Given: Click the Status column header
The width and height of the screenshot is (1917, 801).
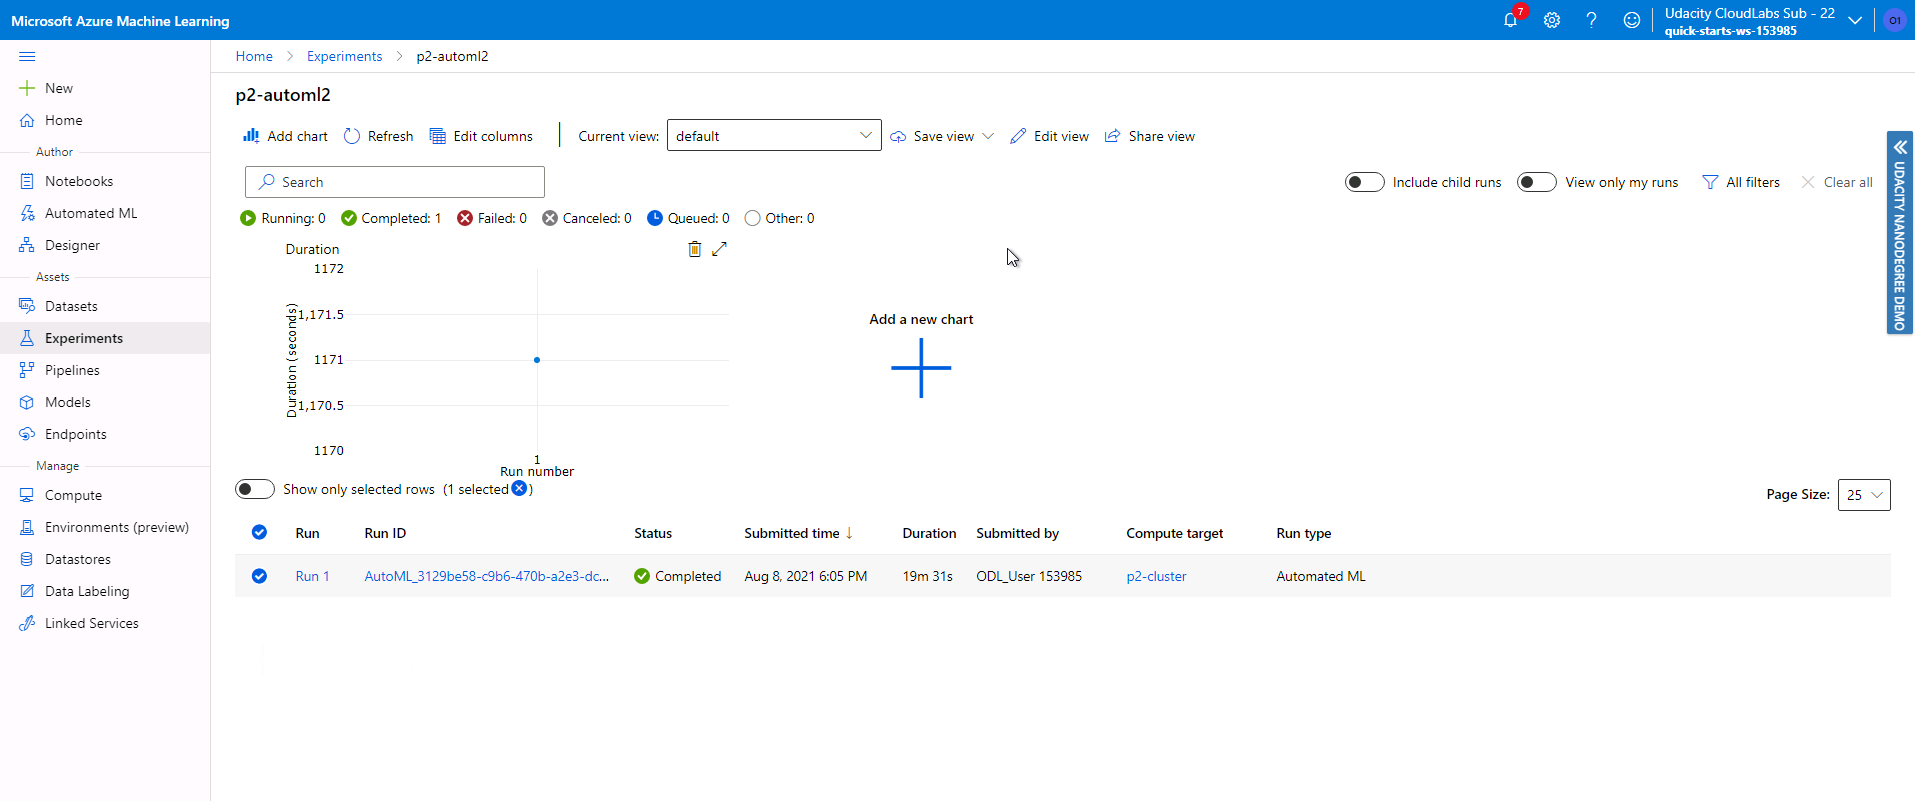Looking at the screenshot, I should click(x=653, y=533).
